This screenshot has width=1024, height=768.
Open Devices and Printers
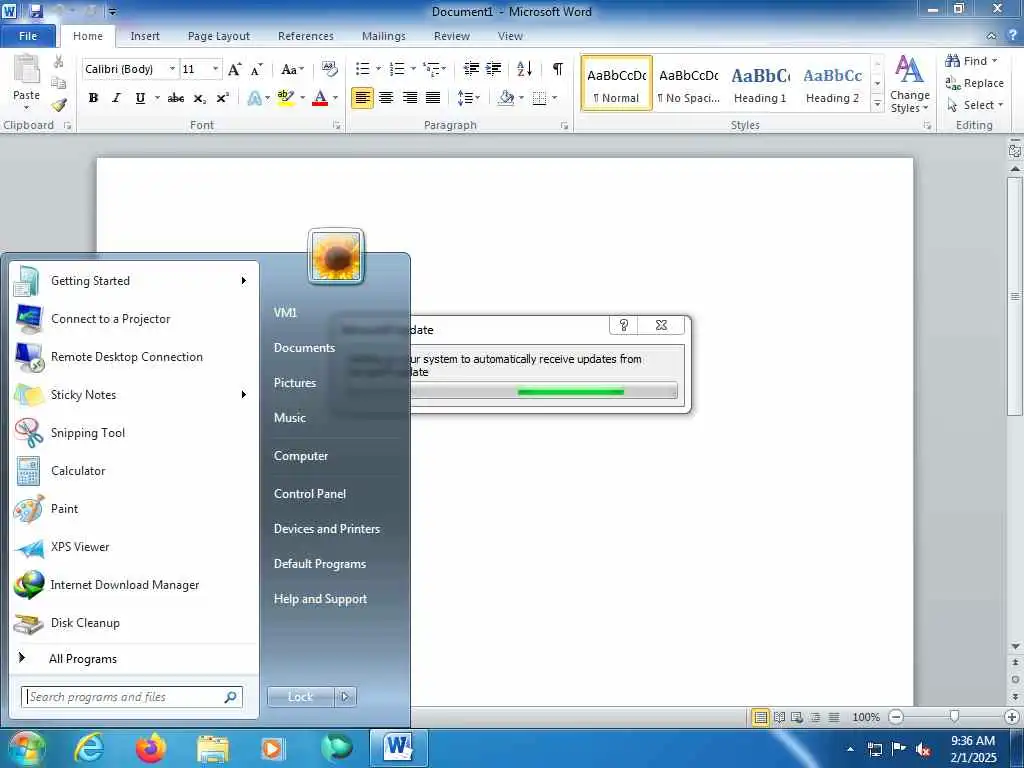click(x=327, y=529)
